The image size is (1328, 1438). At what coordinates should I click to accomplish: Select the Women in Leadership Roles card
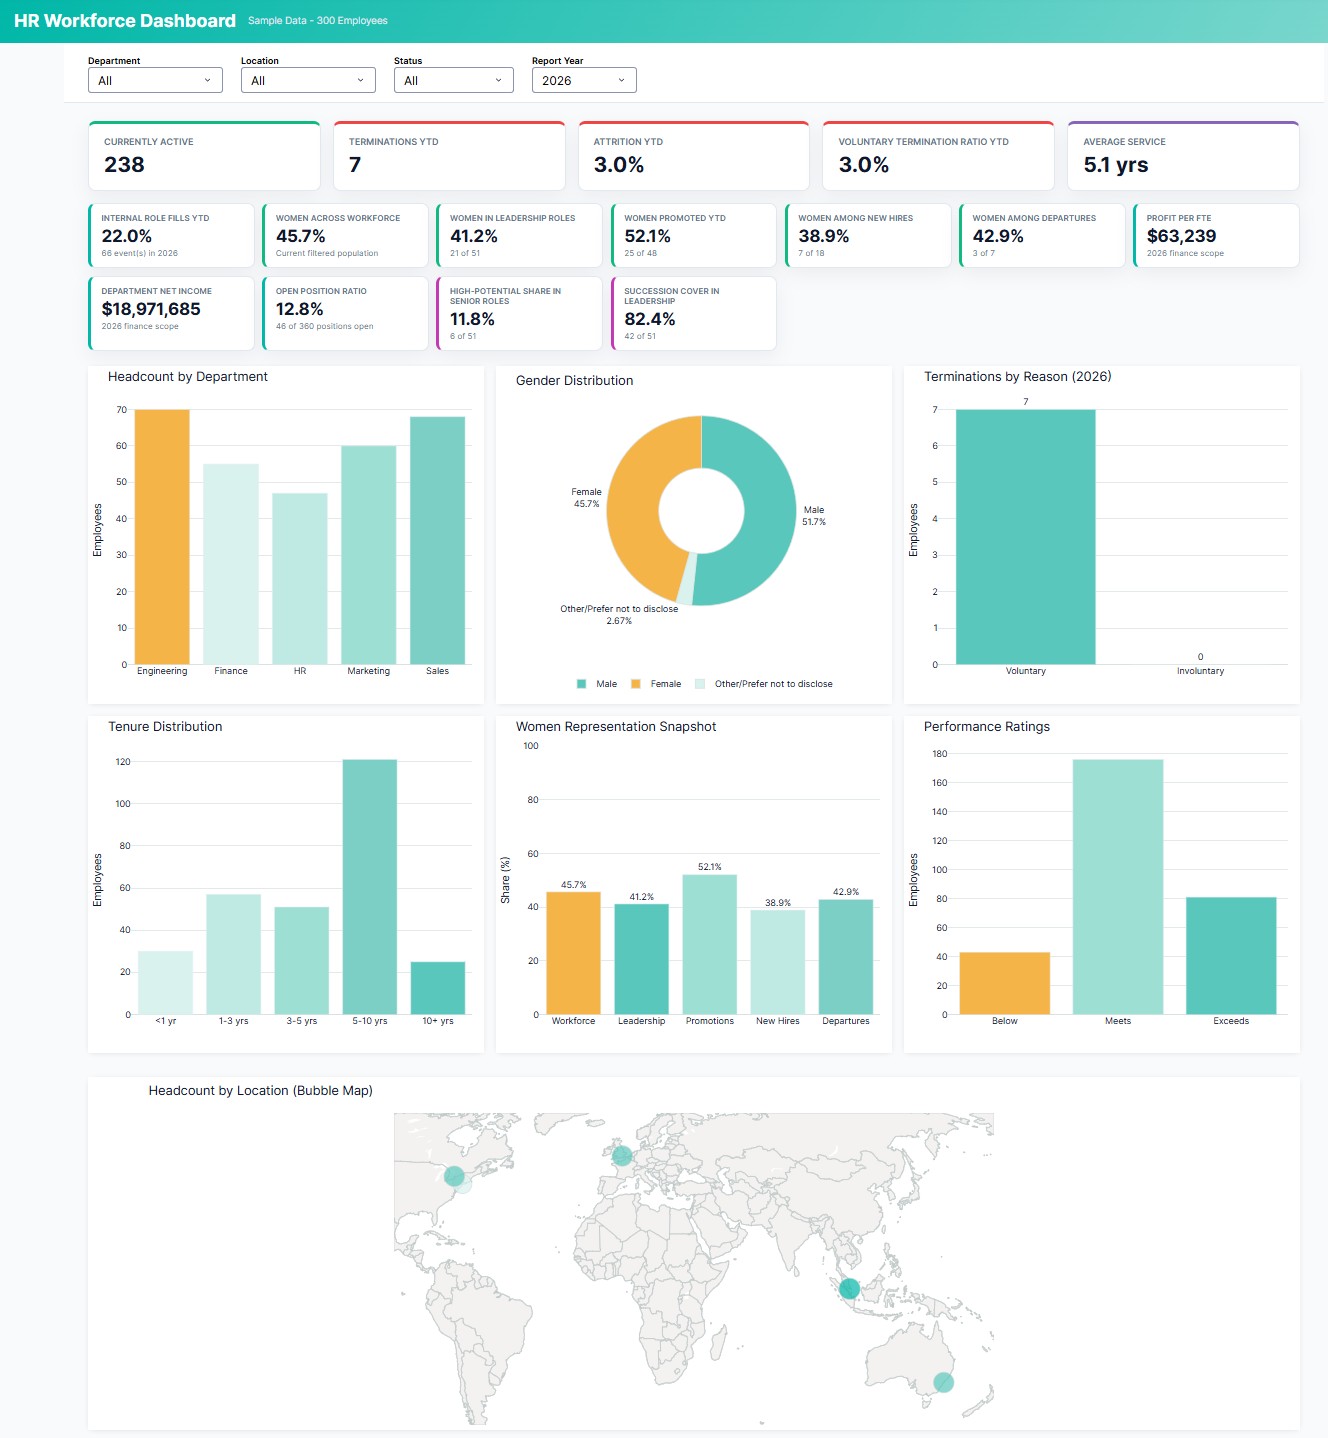tap(519, 235)
